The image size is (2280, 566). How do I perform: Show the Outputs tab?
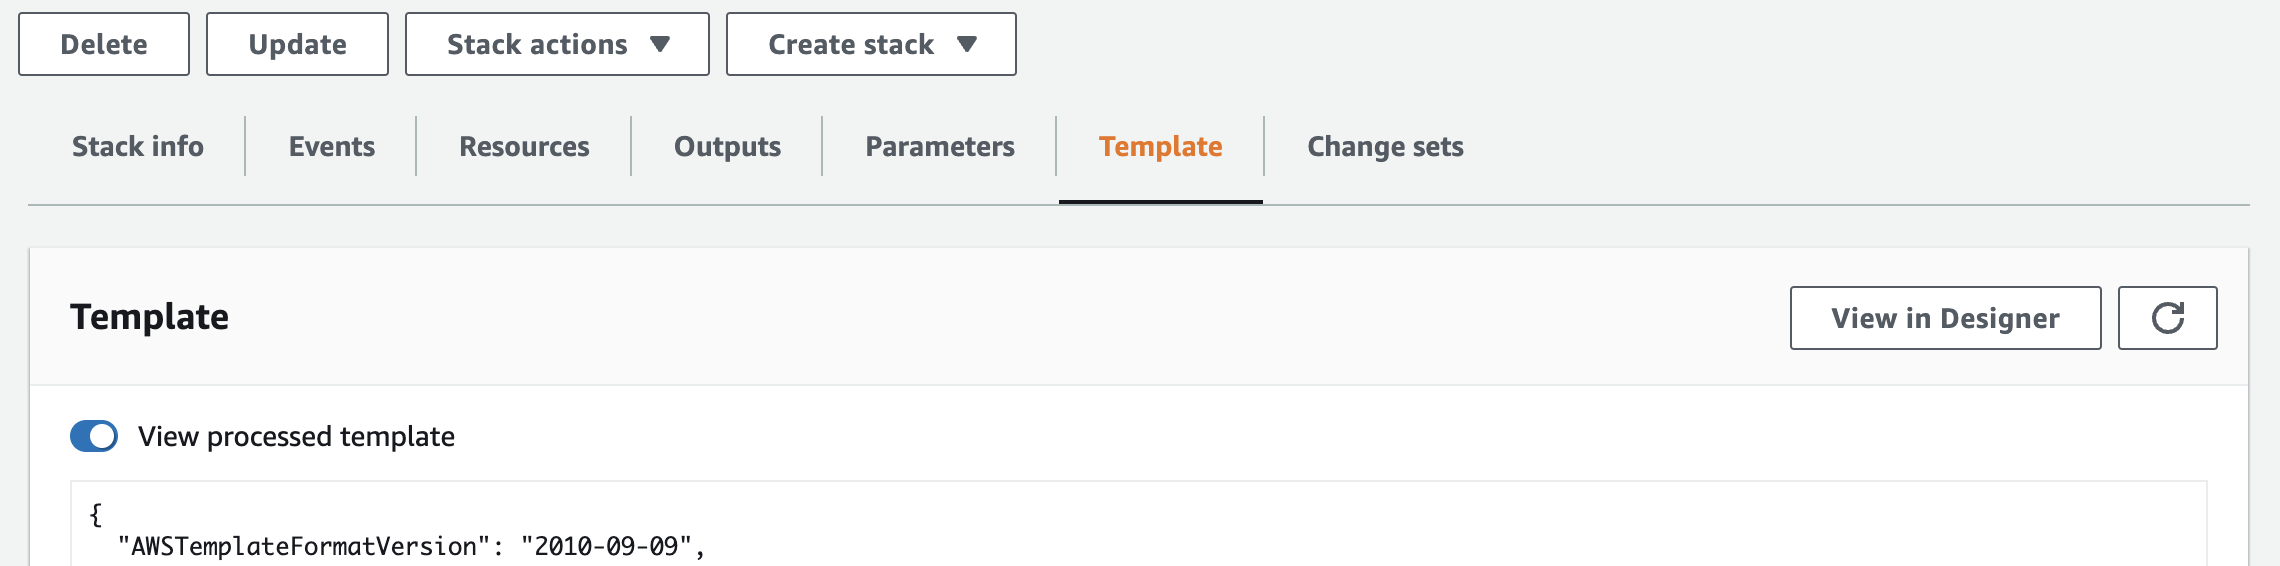[727, 146]
